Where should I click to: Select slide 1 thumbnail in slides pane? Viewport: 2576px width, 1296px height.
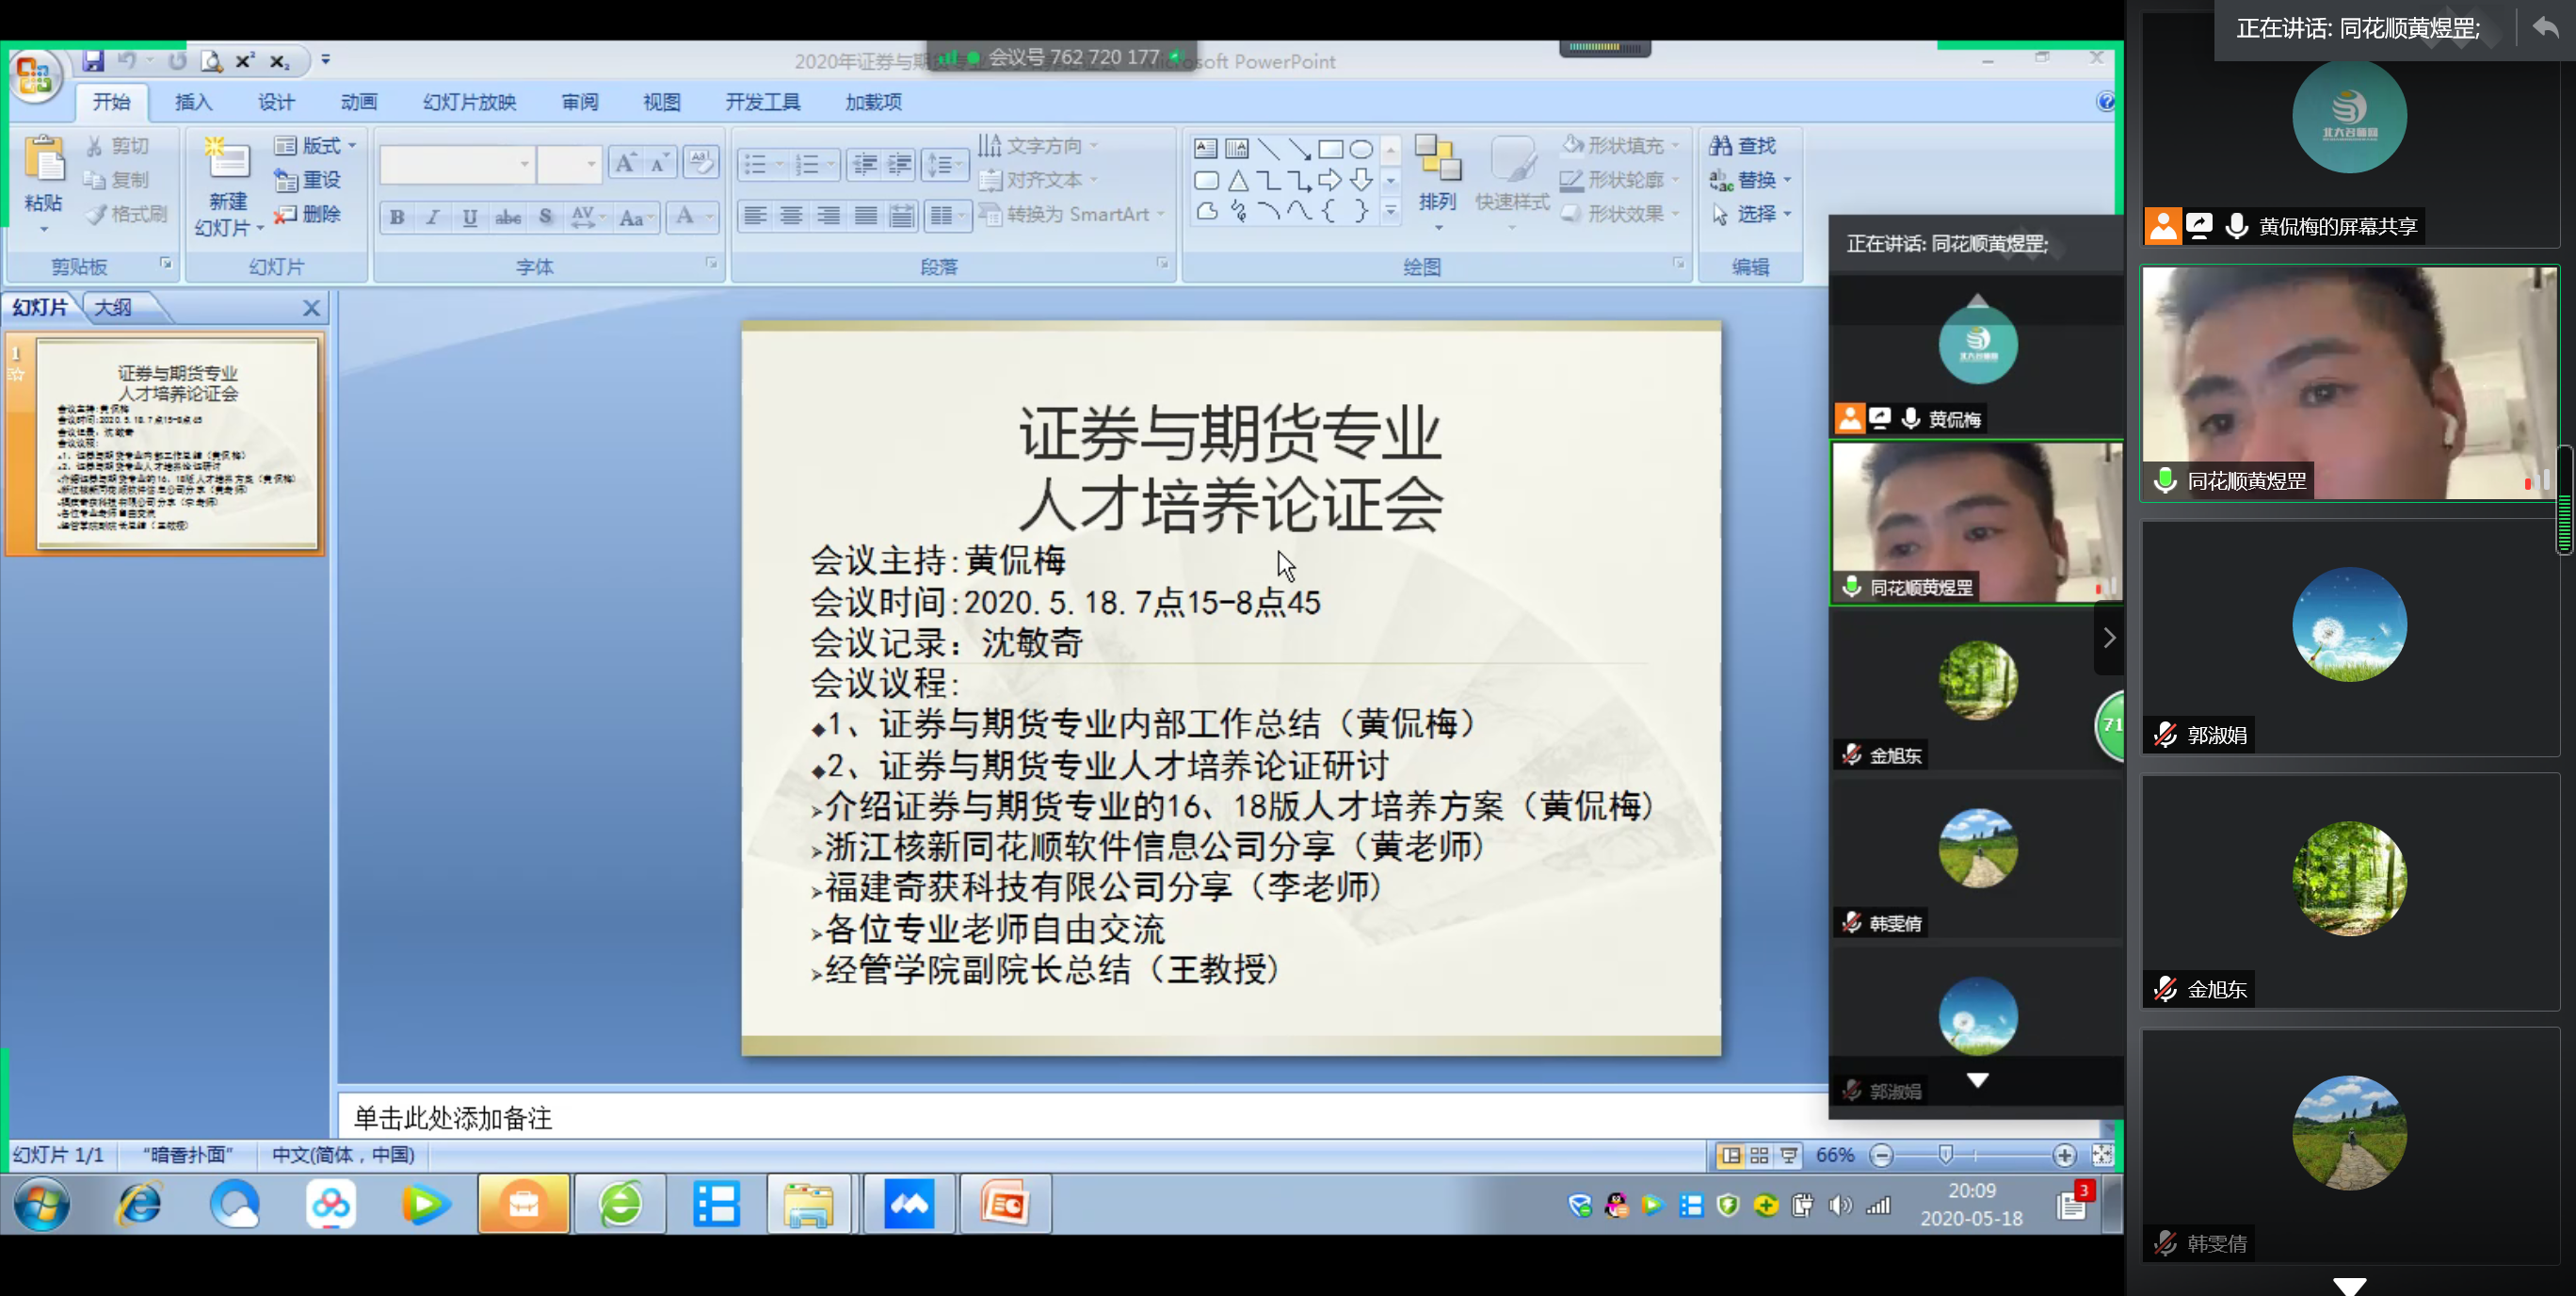pyautogui.click(x=176, y=444)
